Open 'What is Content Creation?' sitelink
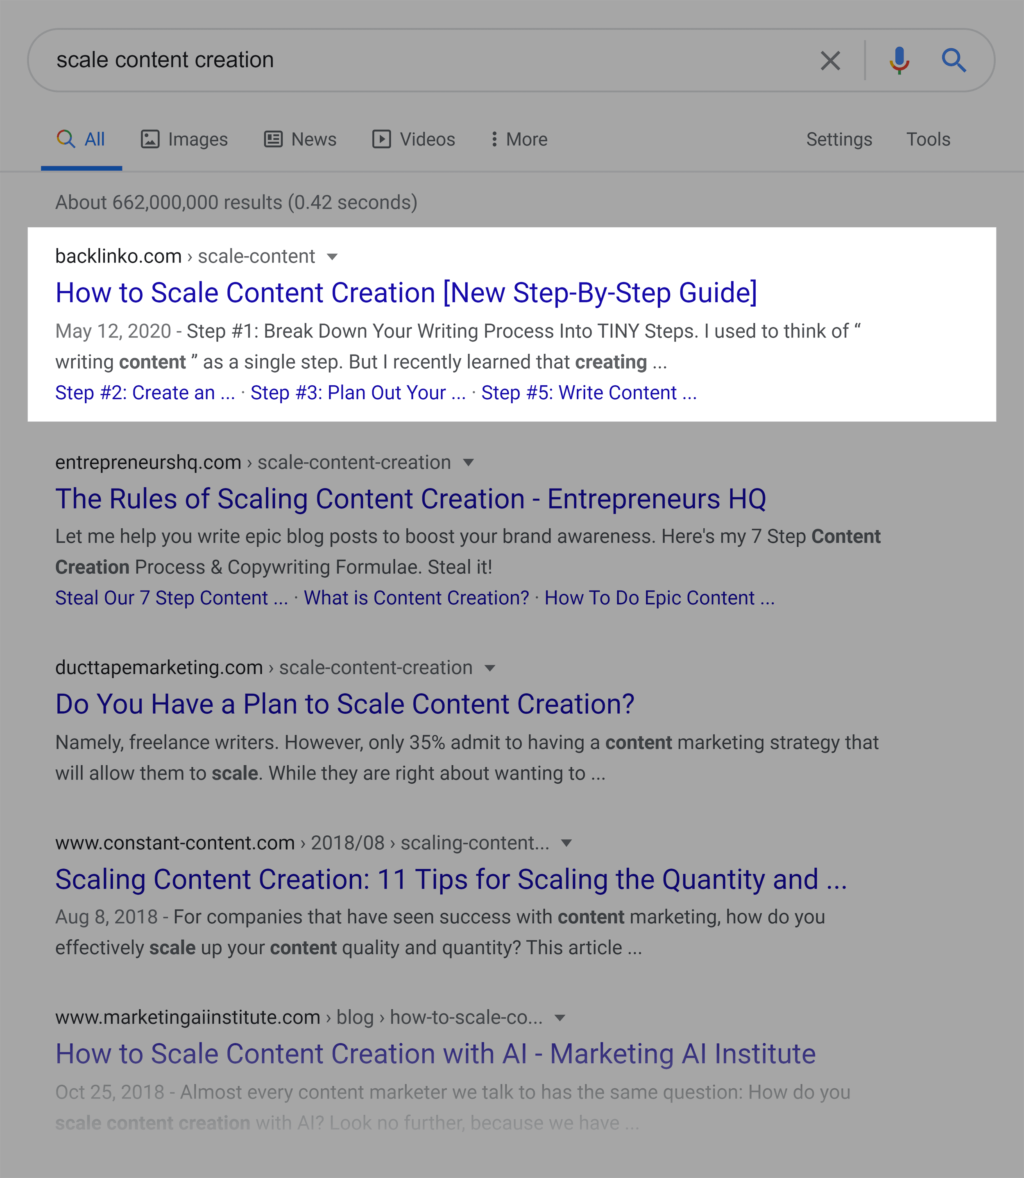The image size is (1024, 1178). click(416, 598)
